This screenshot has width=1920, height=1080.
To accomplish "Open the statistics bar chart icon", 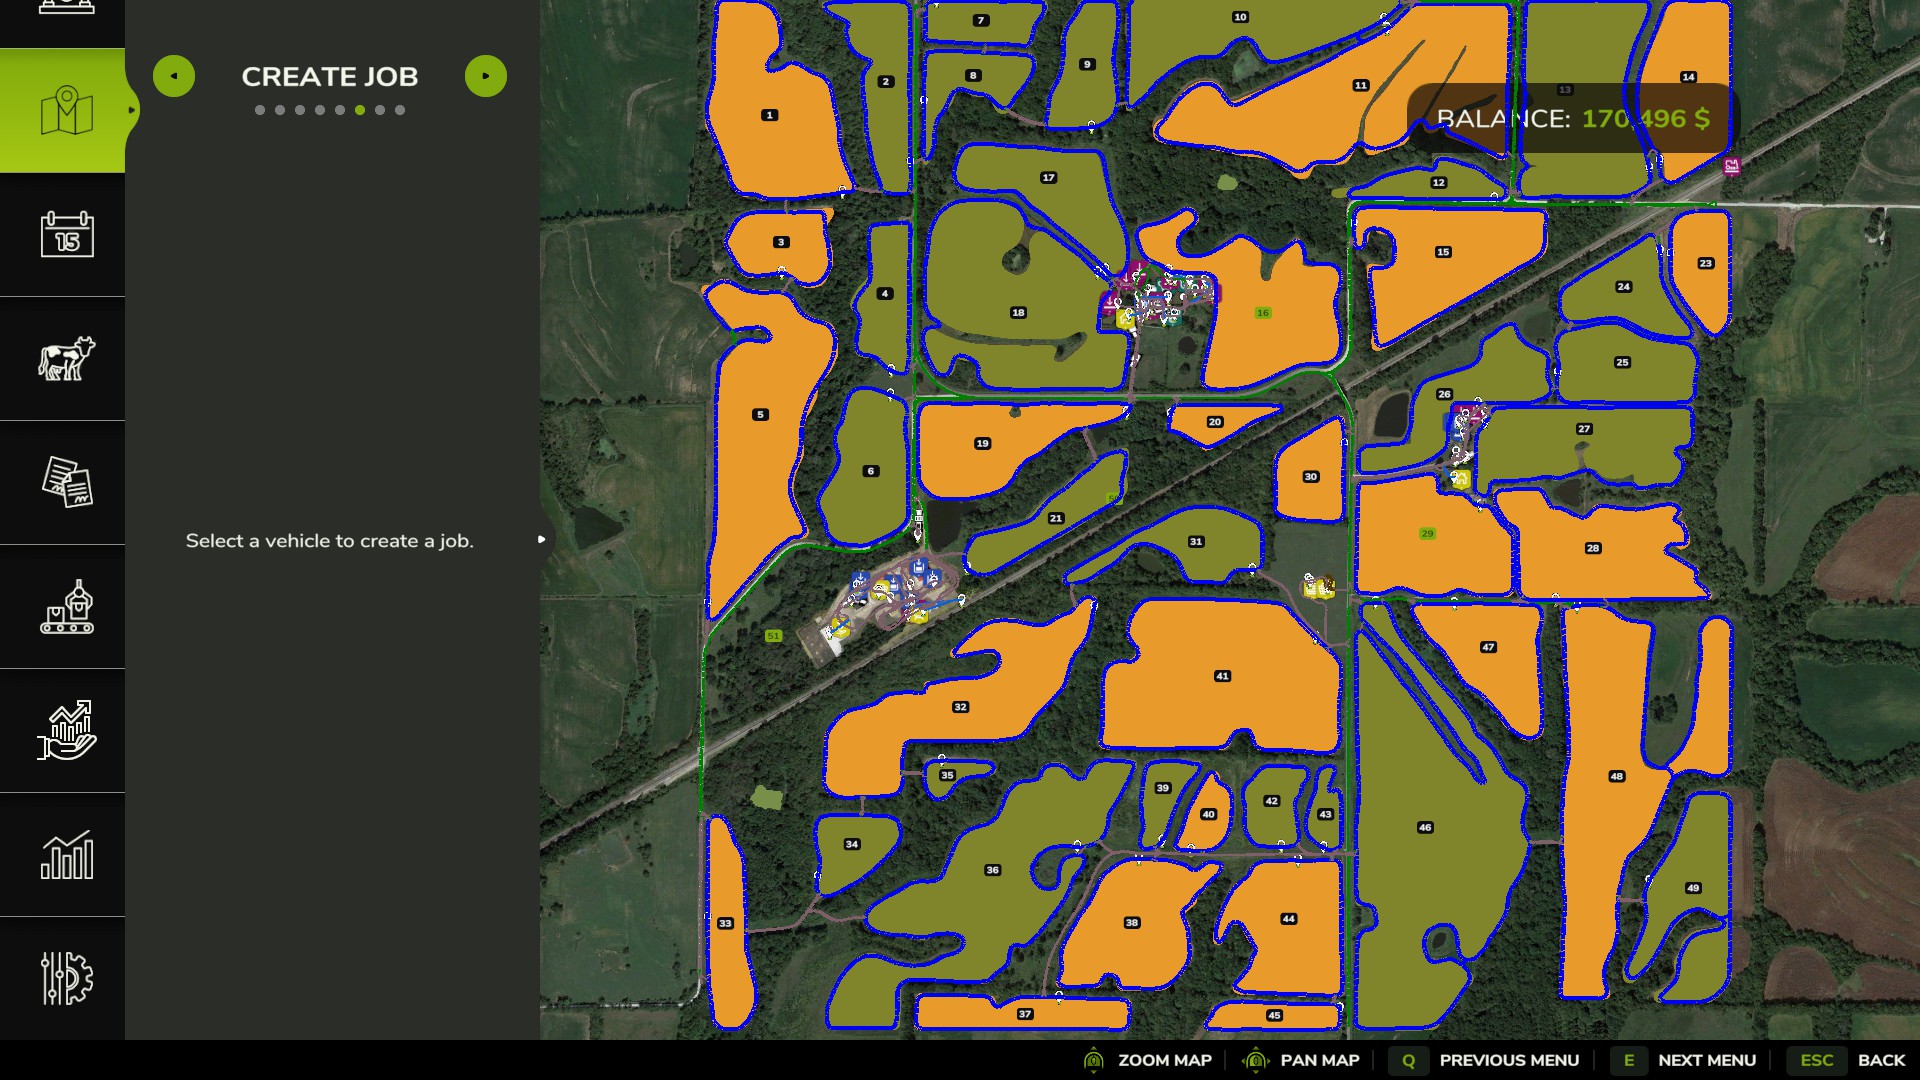I will [x=66, y=855].
